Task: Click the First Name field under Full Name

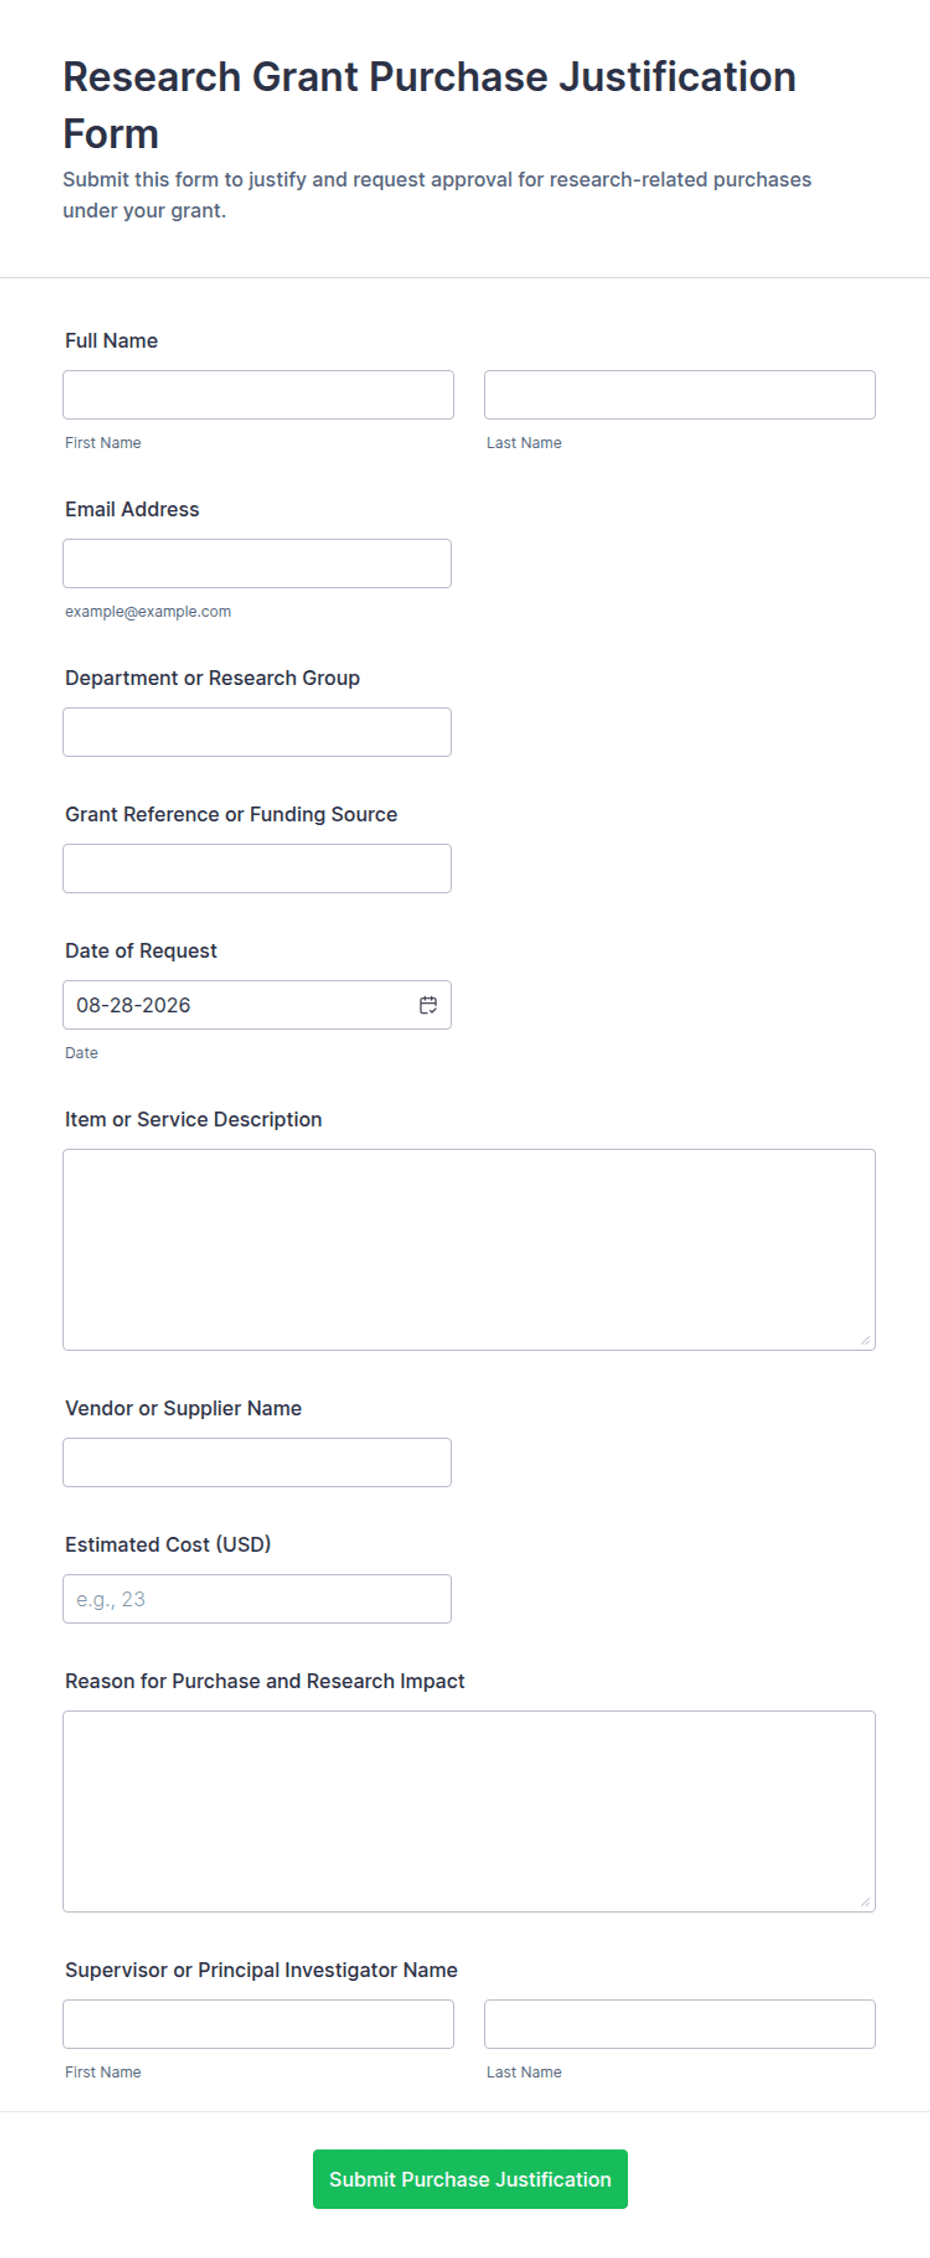Action: tap(258, 395)
